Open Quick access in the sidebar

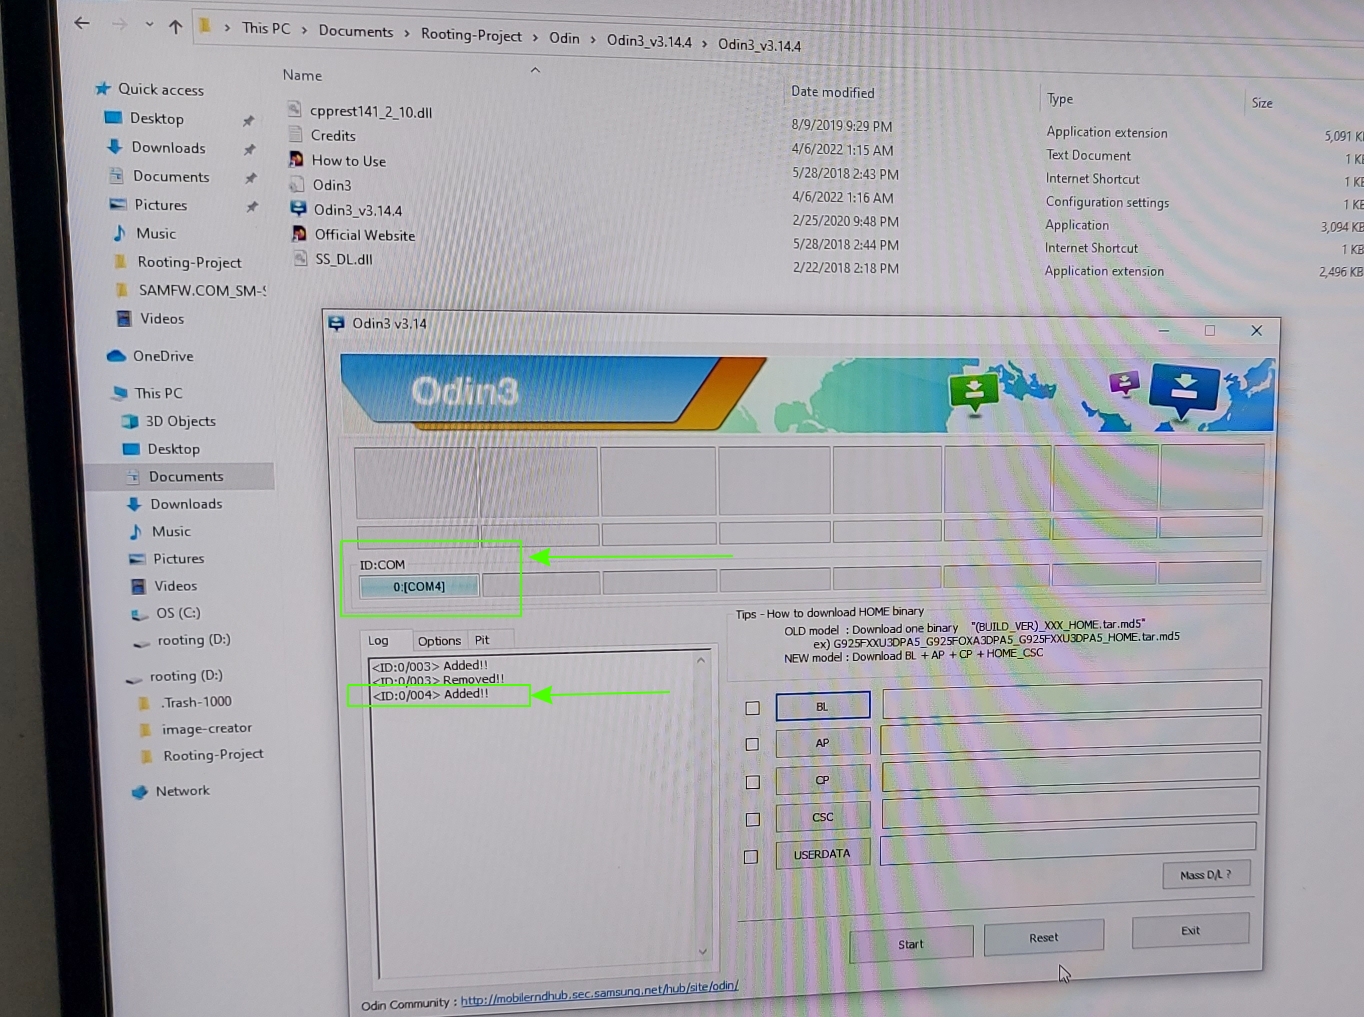(x=160, y=89)
